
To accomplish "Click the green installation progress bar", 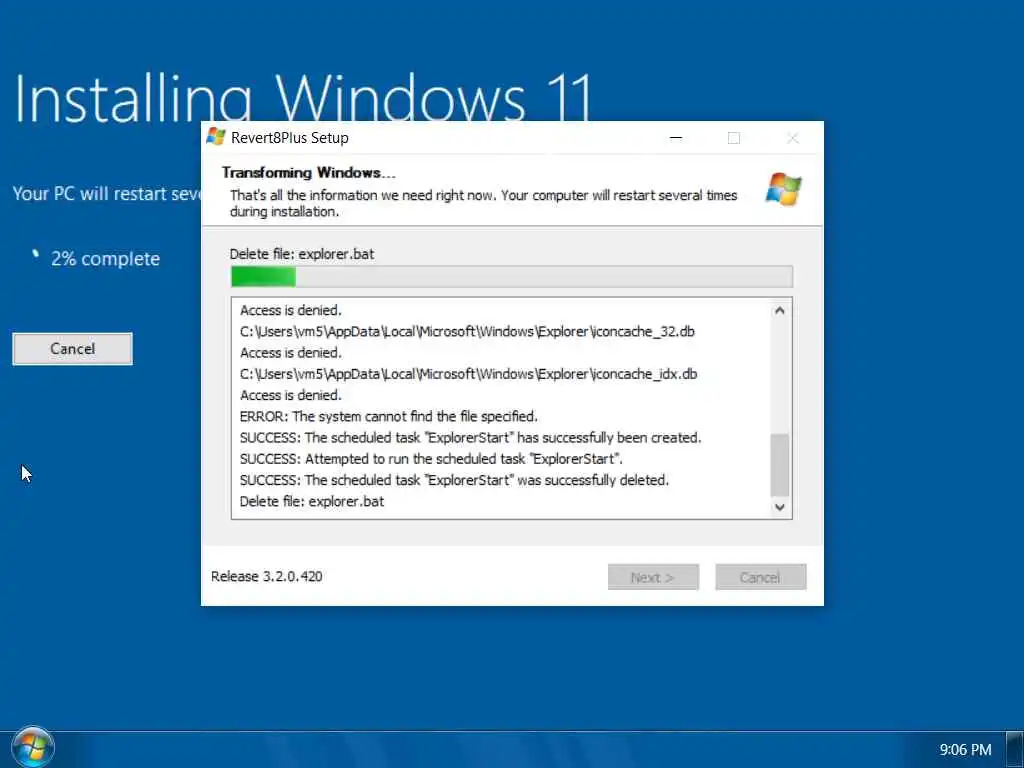I will (x=512, y=276).
